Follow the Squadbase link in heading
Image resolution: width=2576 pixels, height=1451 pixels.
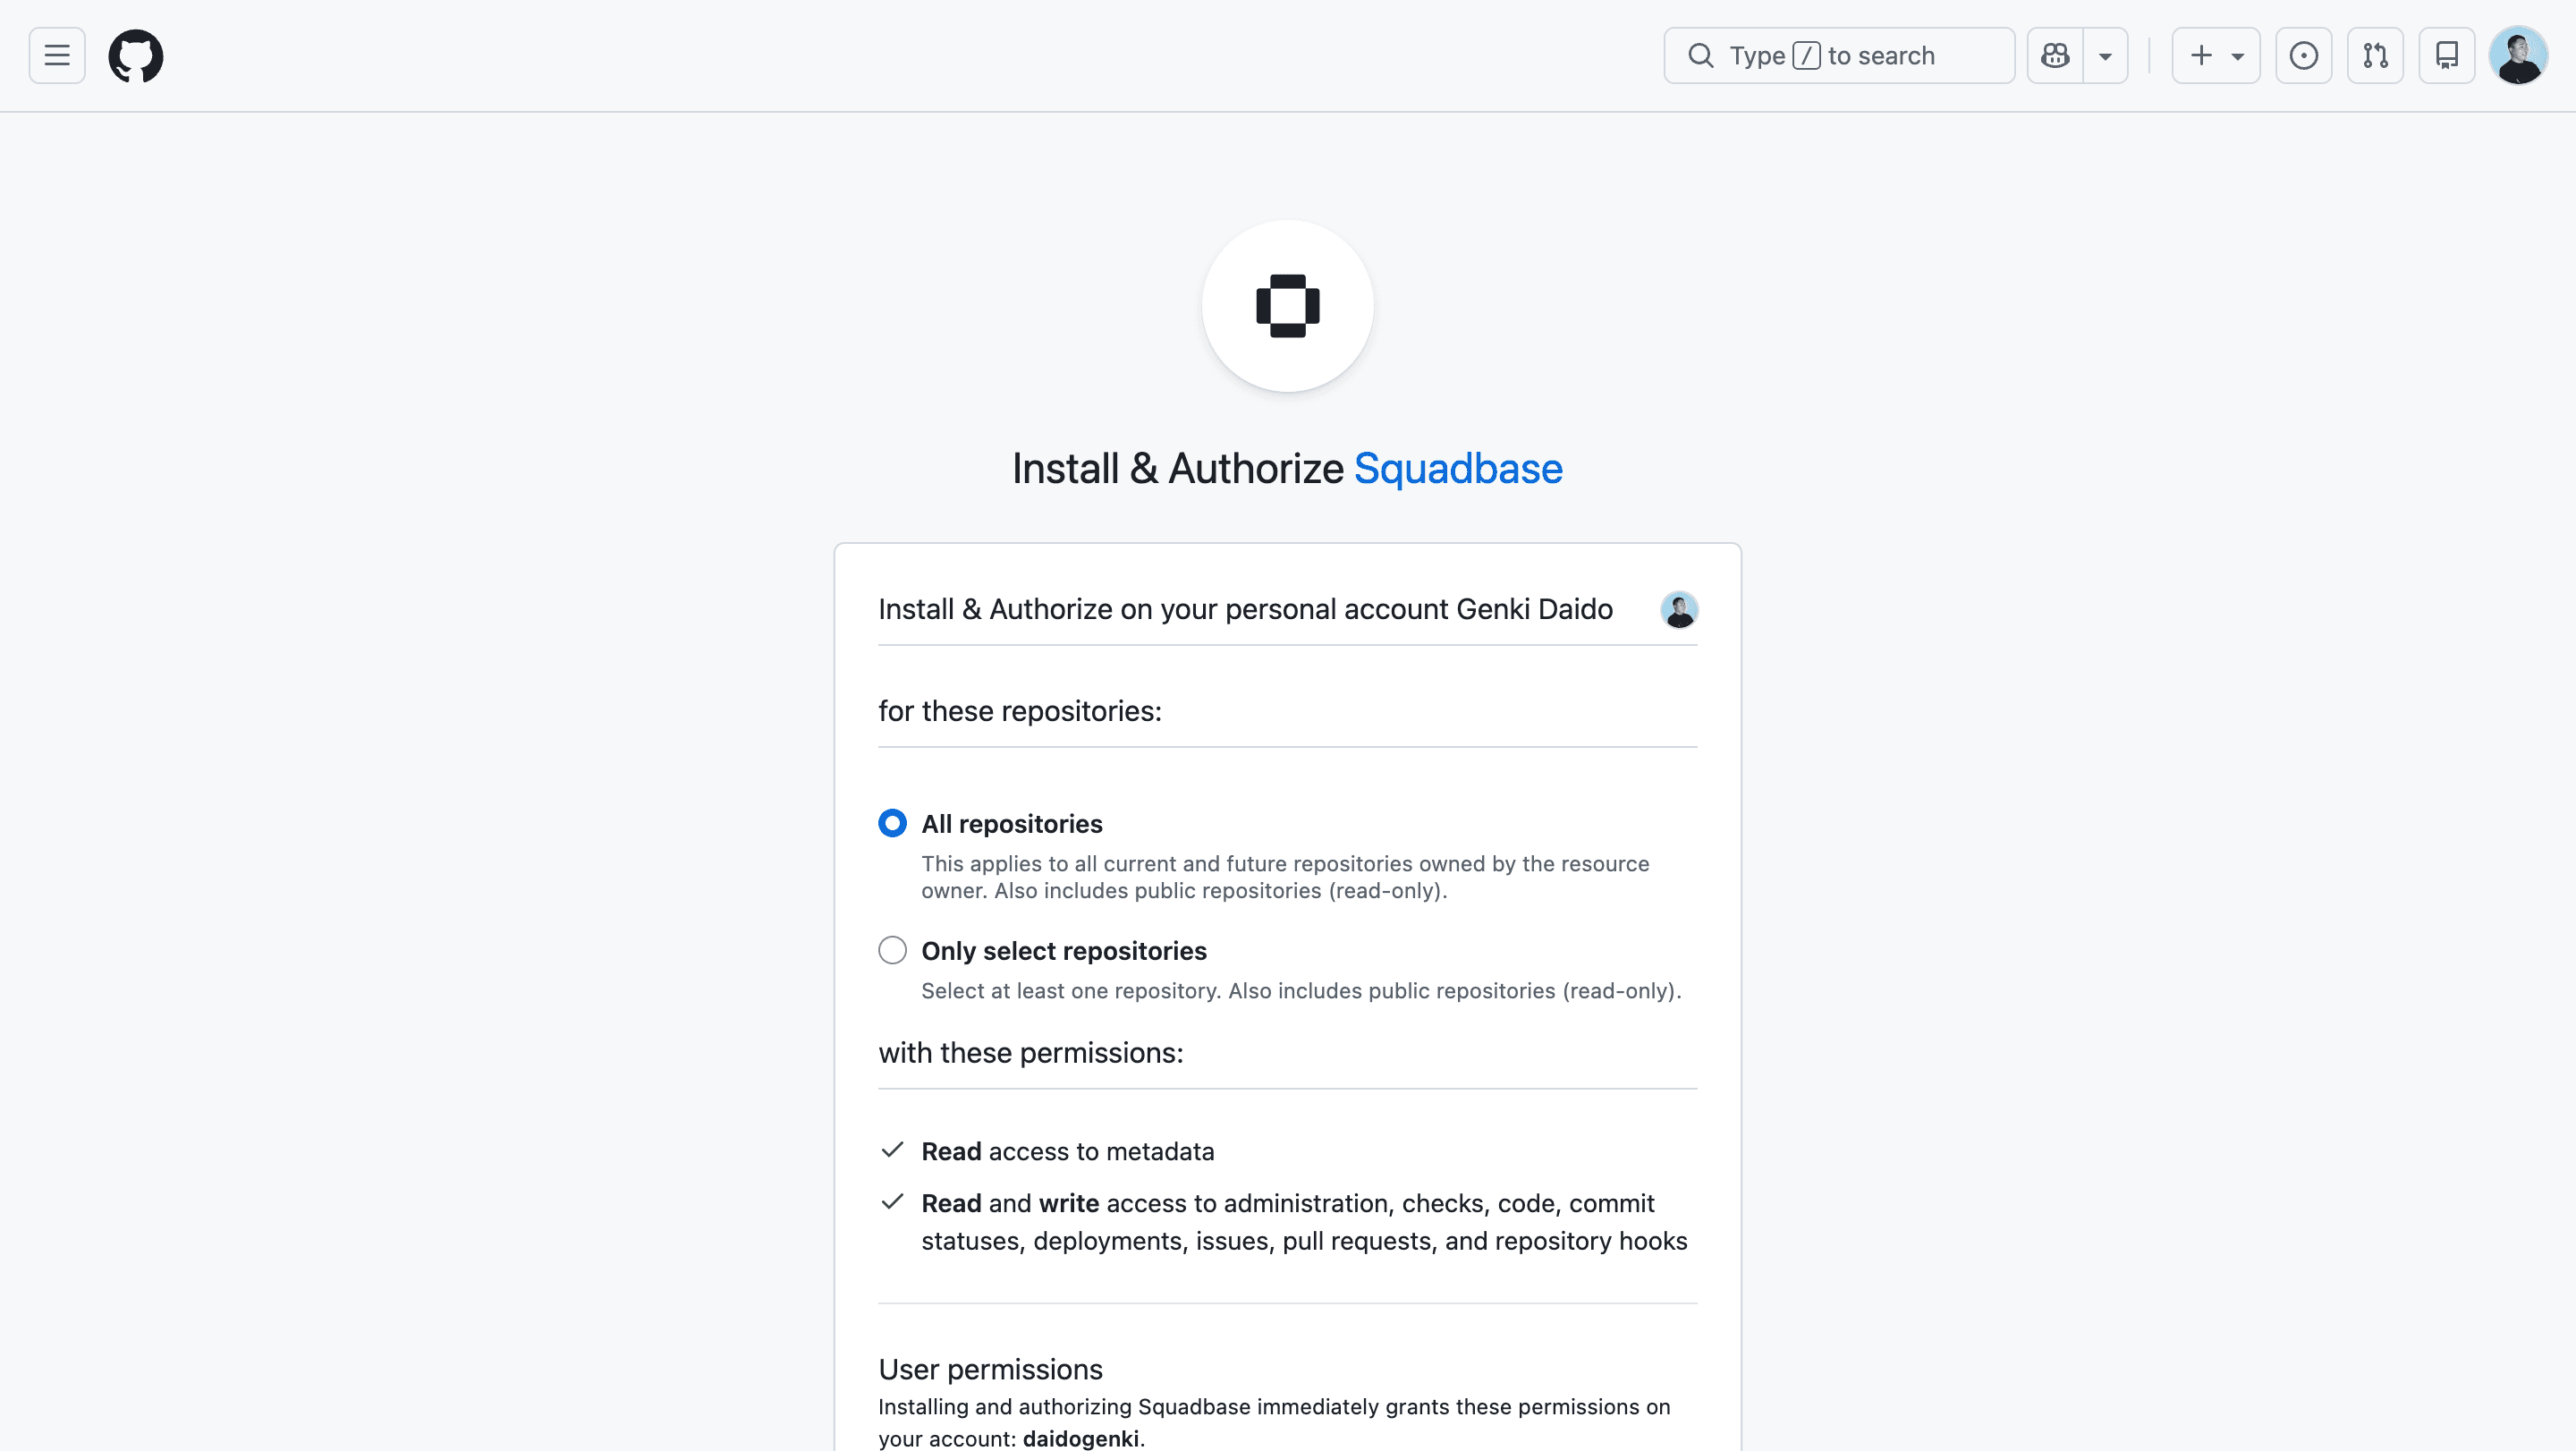[1458, 468]
